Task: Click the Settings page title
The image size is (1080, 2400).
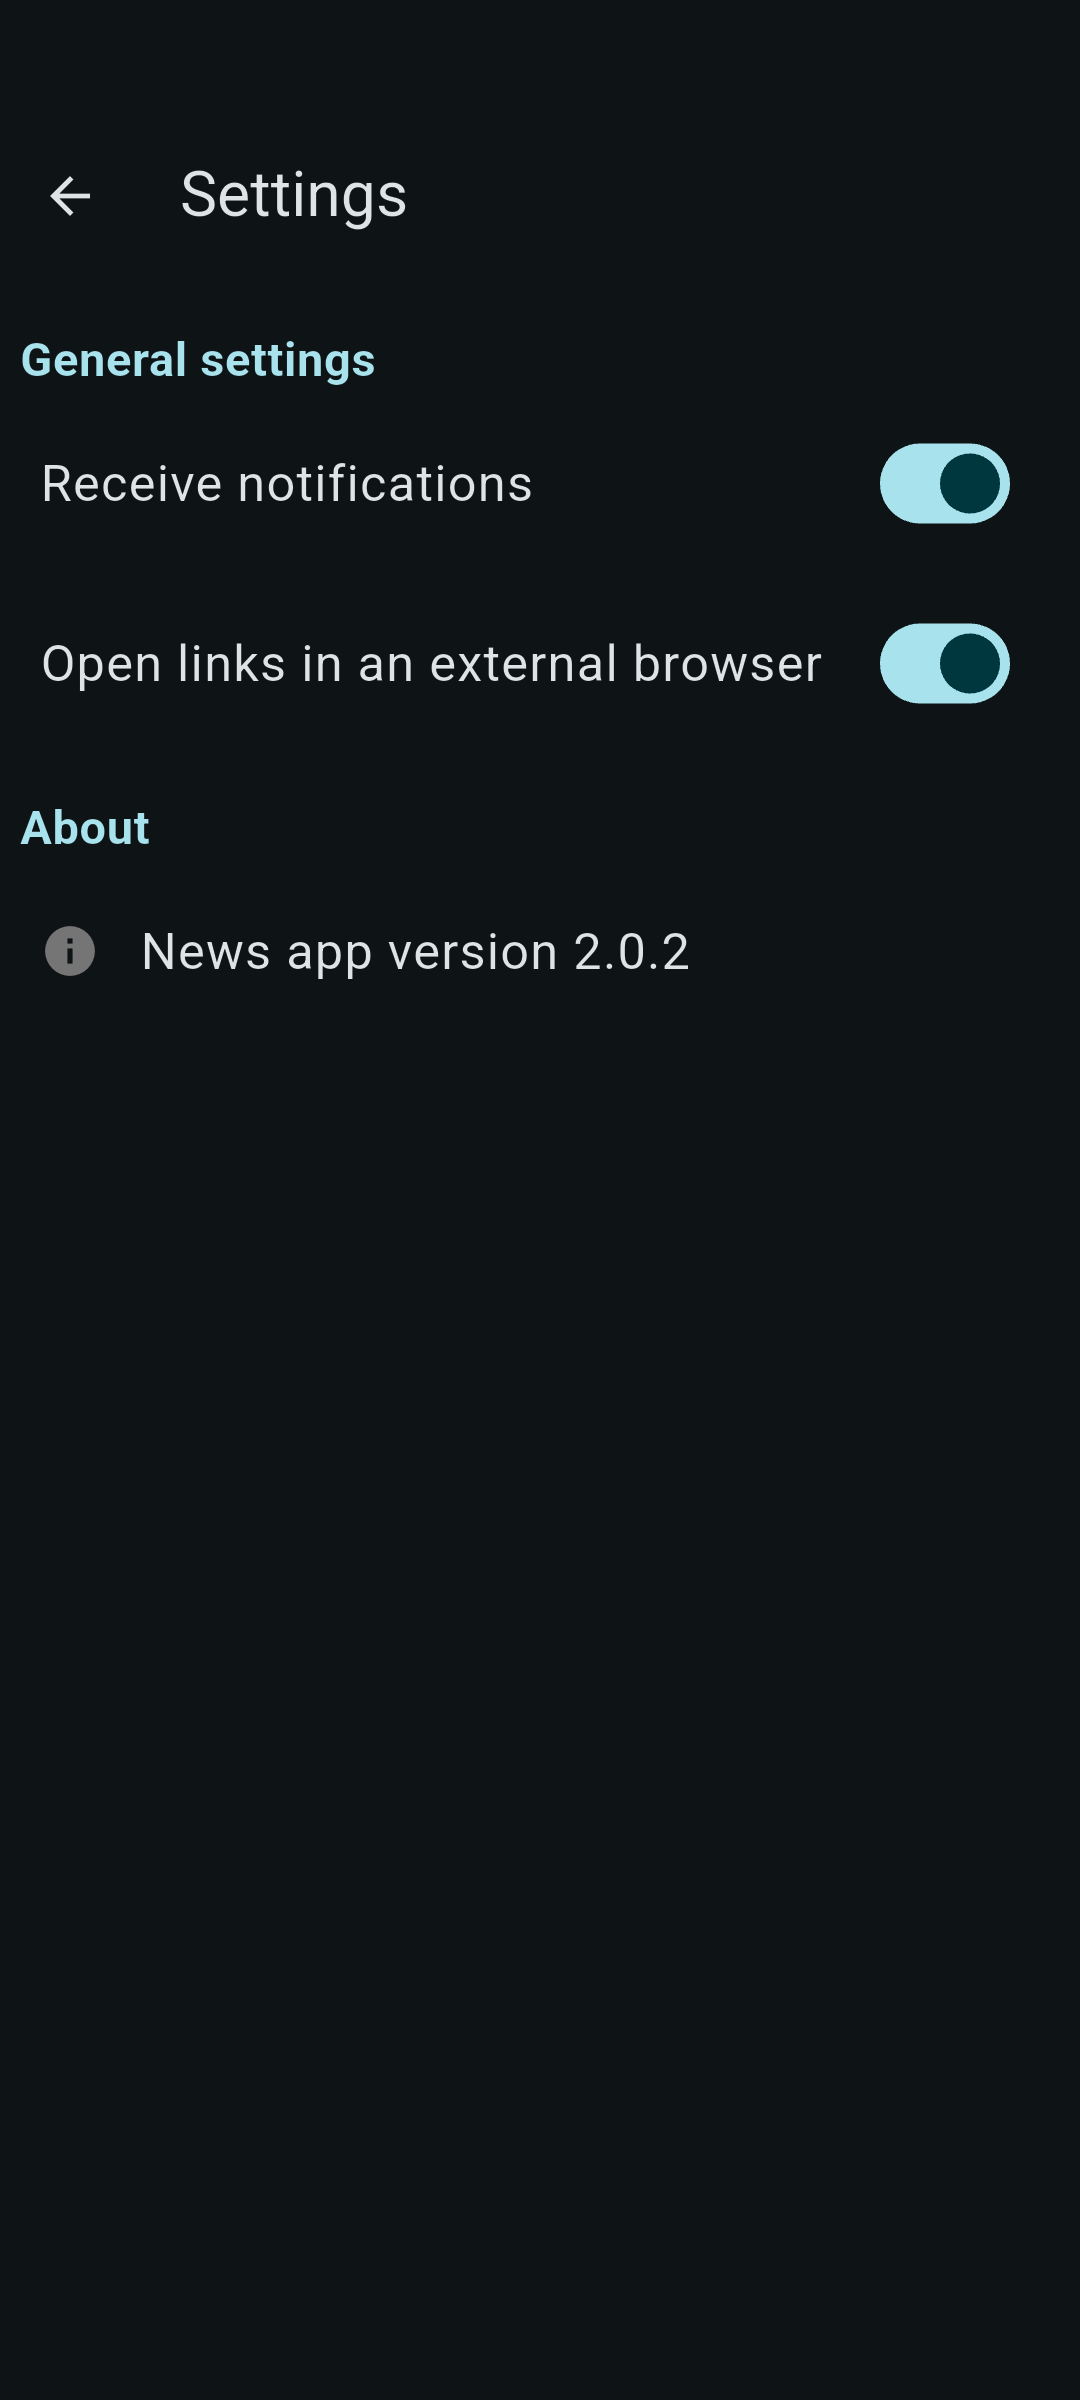Action: (294, 195)
